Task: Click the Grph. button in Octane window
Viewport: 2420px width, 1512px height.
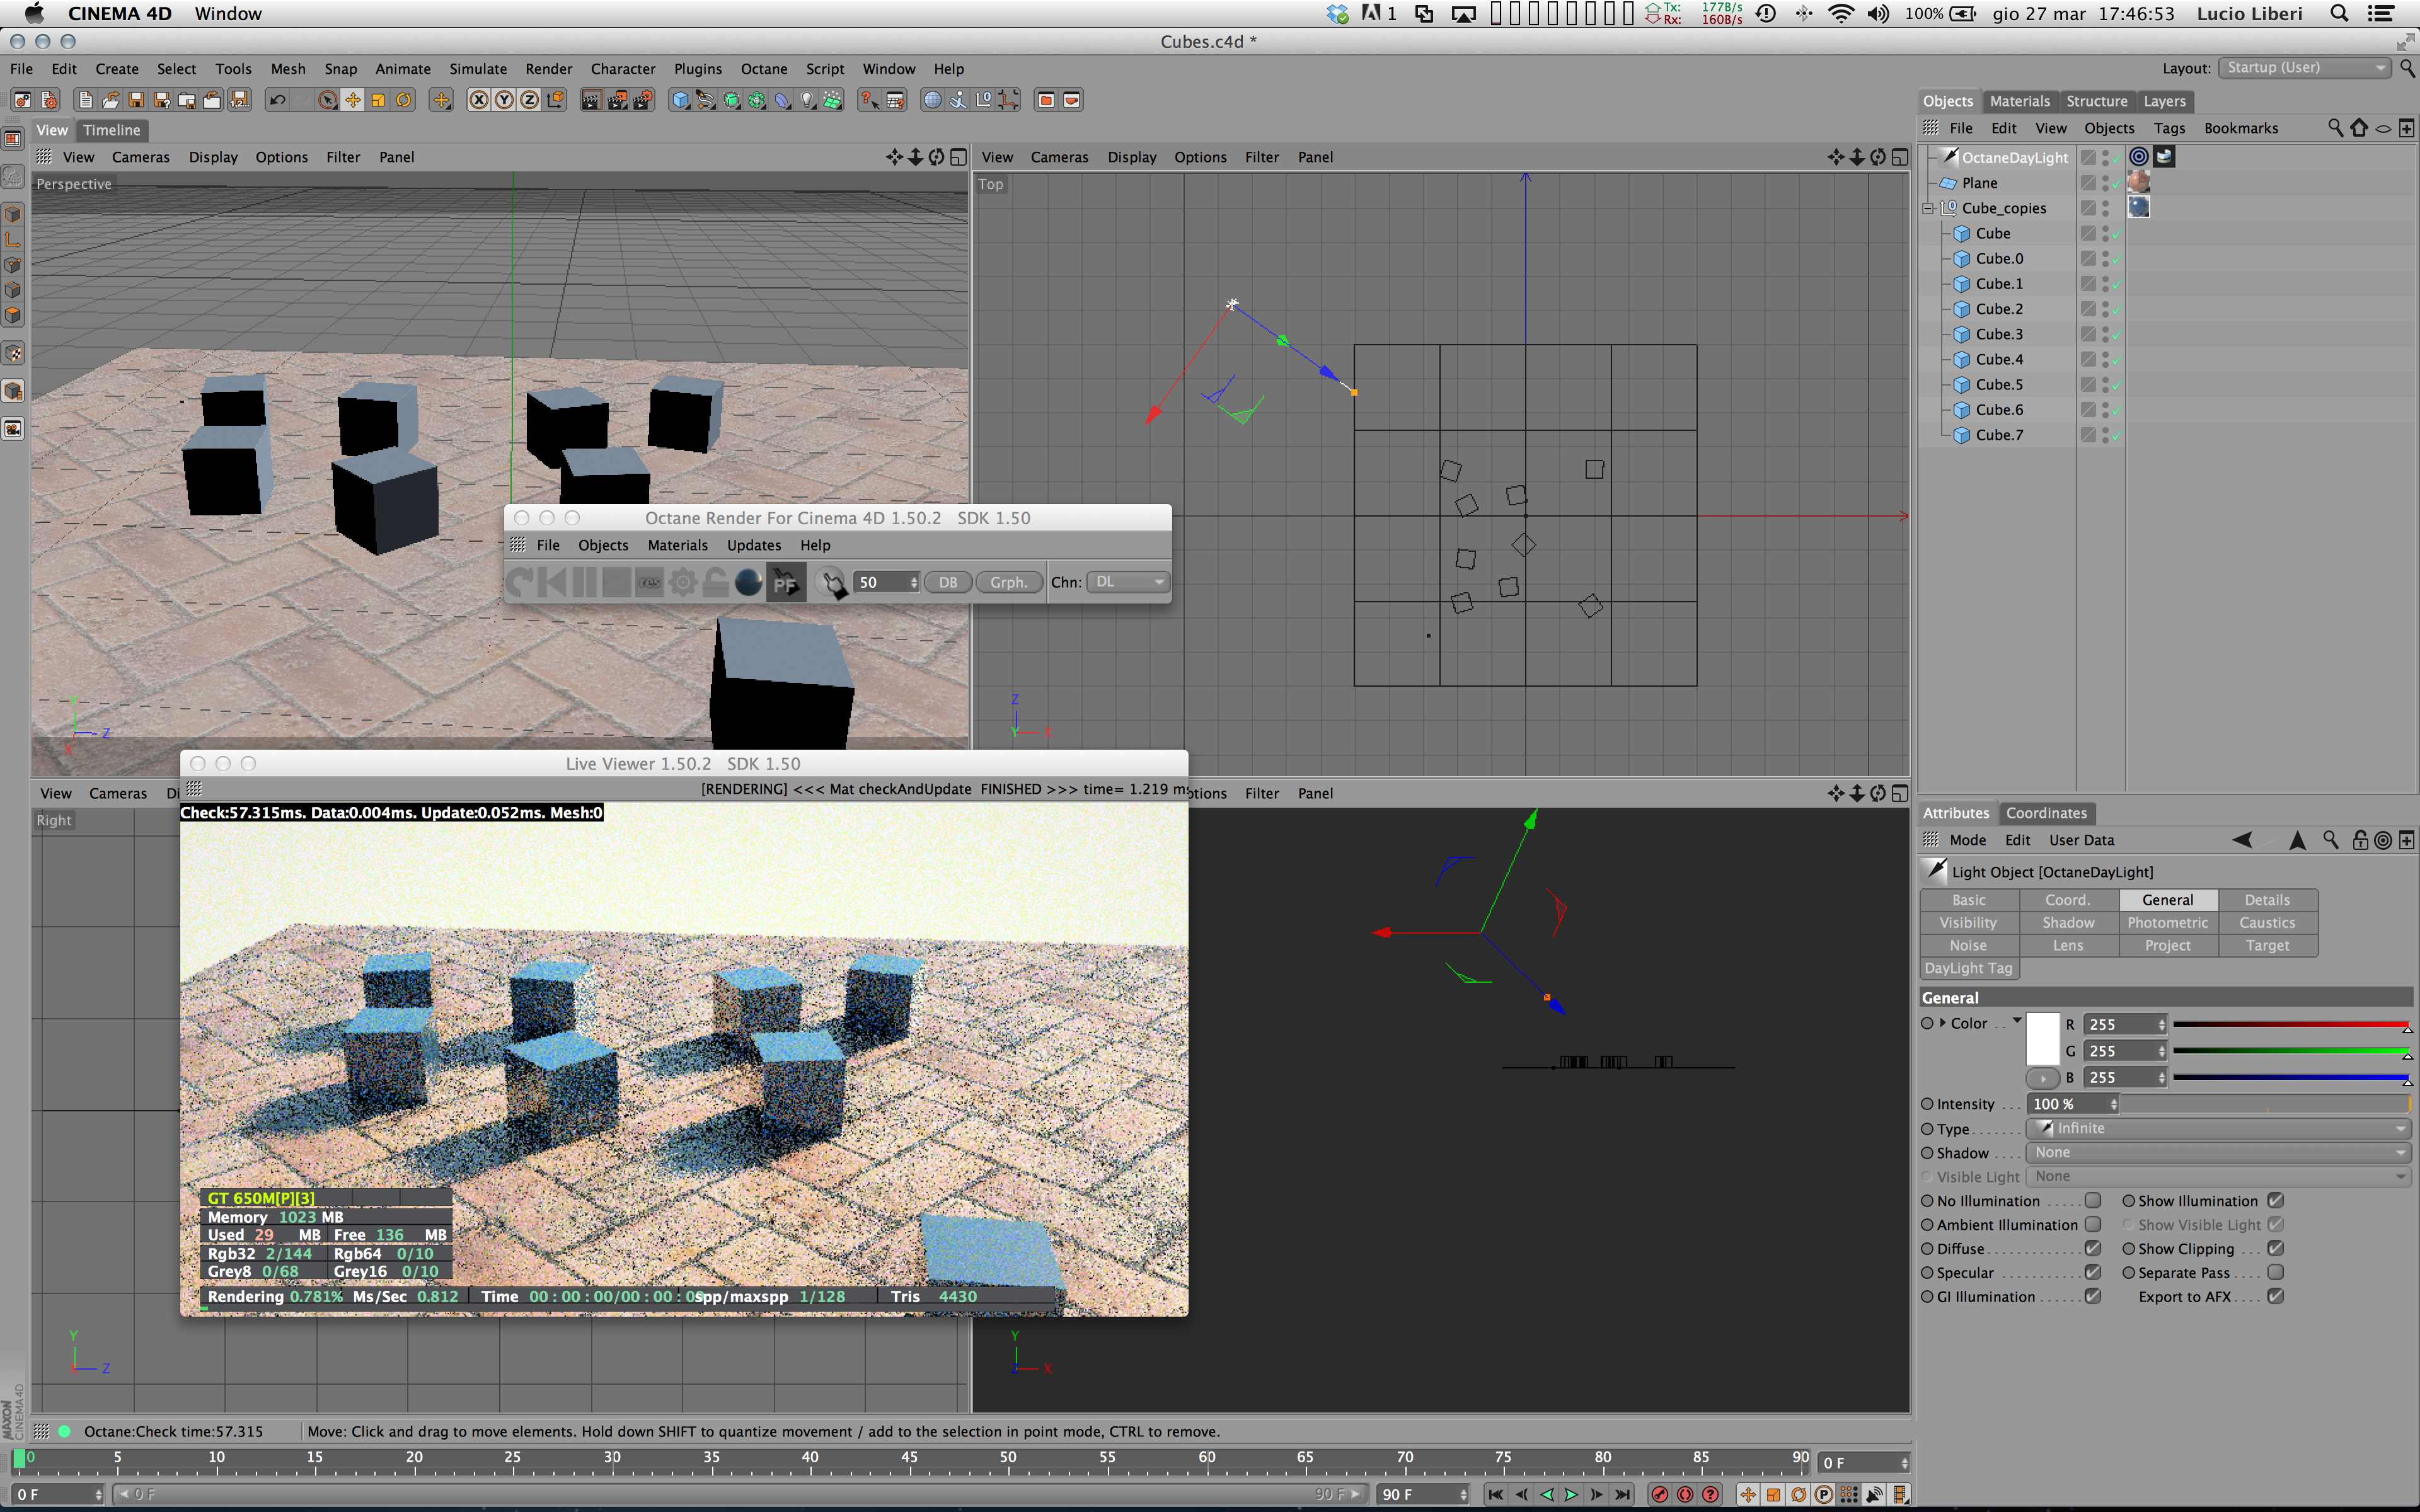Action: click(x=1008, y=582)
